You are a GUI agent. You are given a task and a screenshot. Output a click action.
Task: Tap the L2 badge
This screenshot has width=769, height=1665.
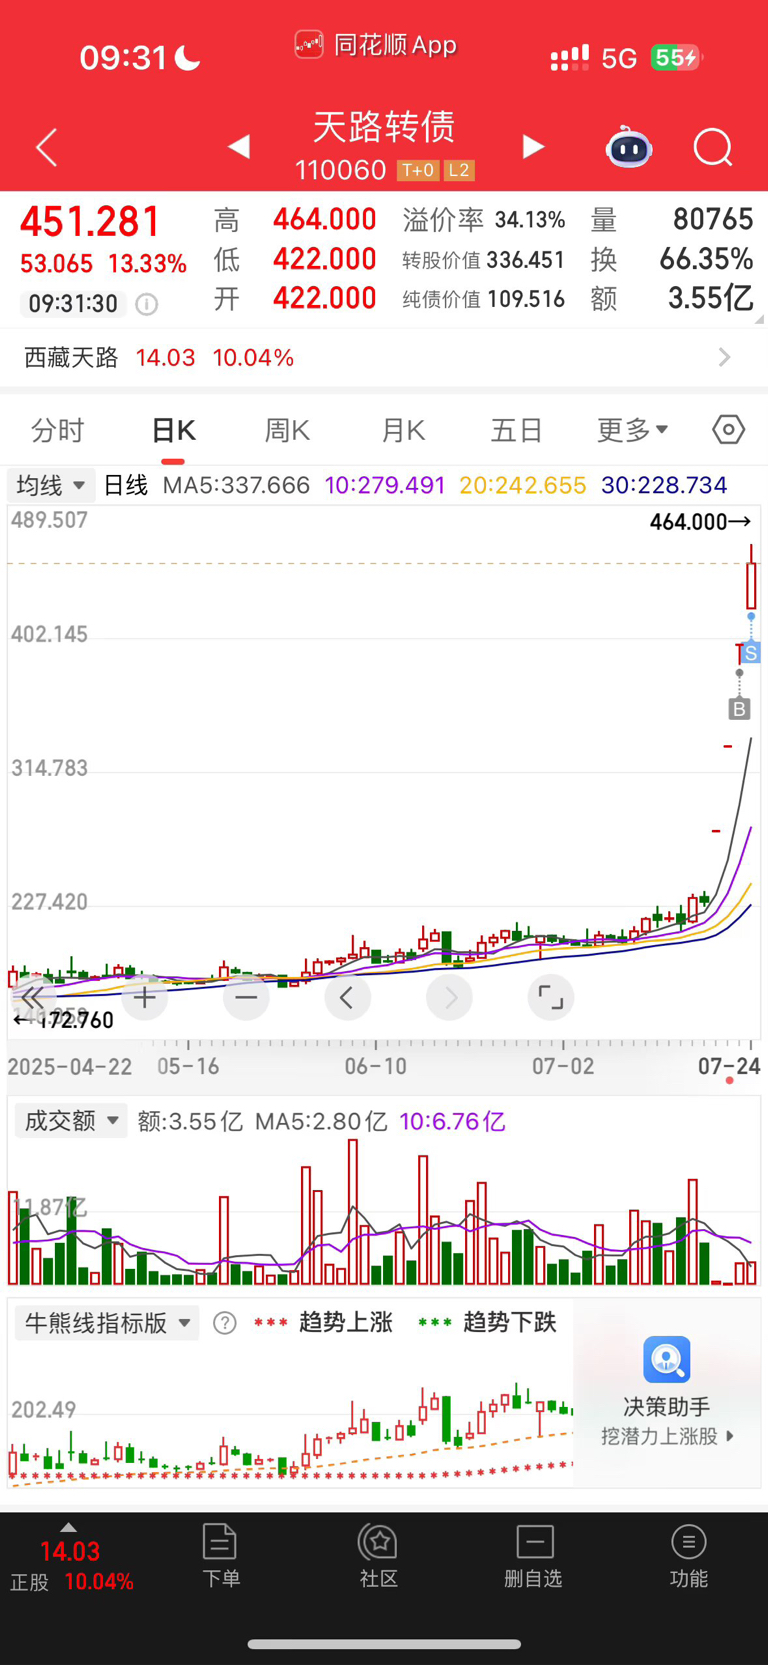click(x=458, y=171)
